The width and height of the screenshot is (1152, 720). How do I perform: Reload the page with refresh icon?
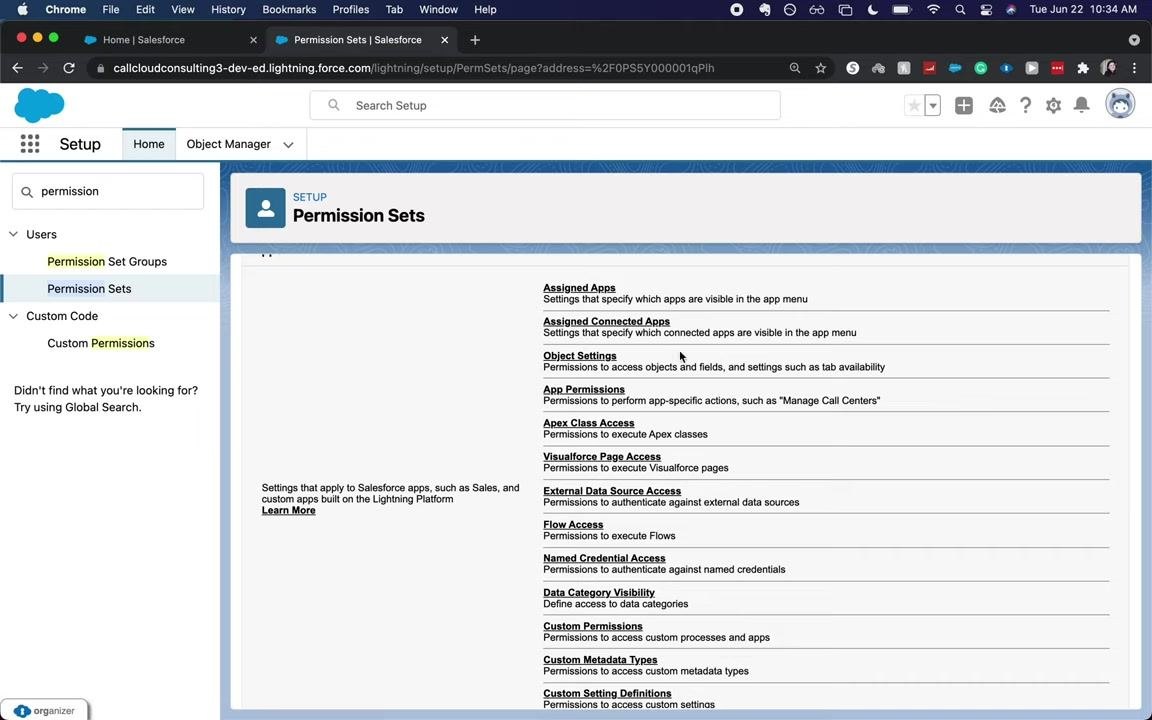click(x=69, y=68)
